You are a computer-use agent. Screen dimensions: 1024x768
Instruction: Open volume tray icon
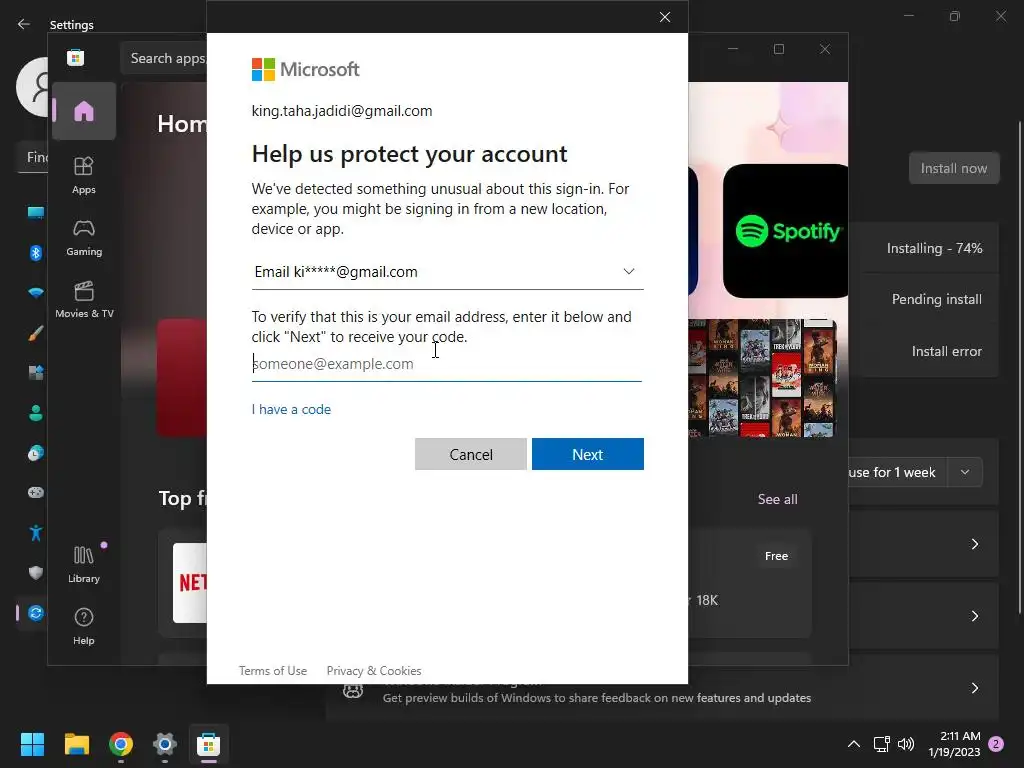point(906,744)
